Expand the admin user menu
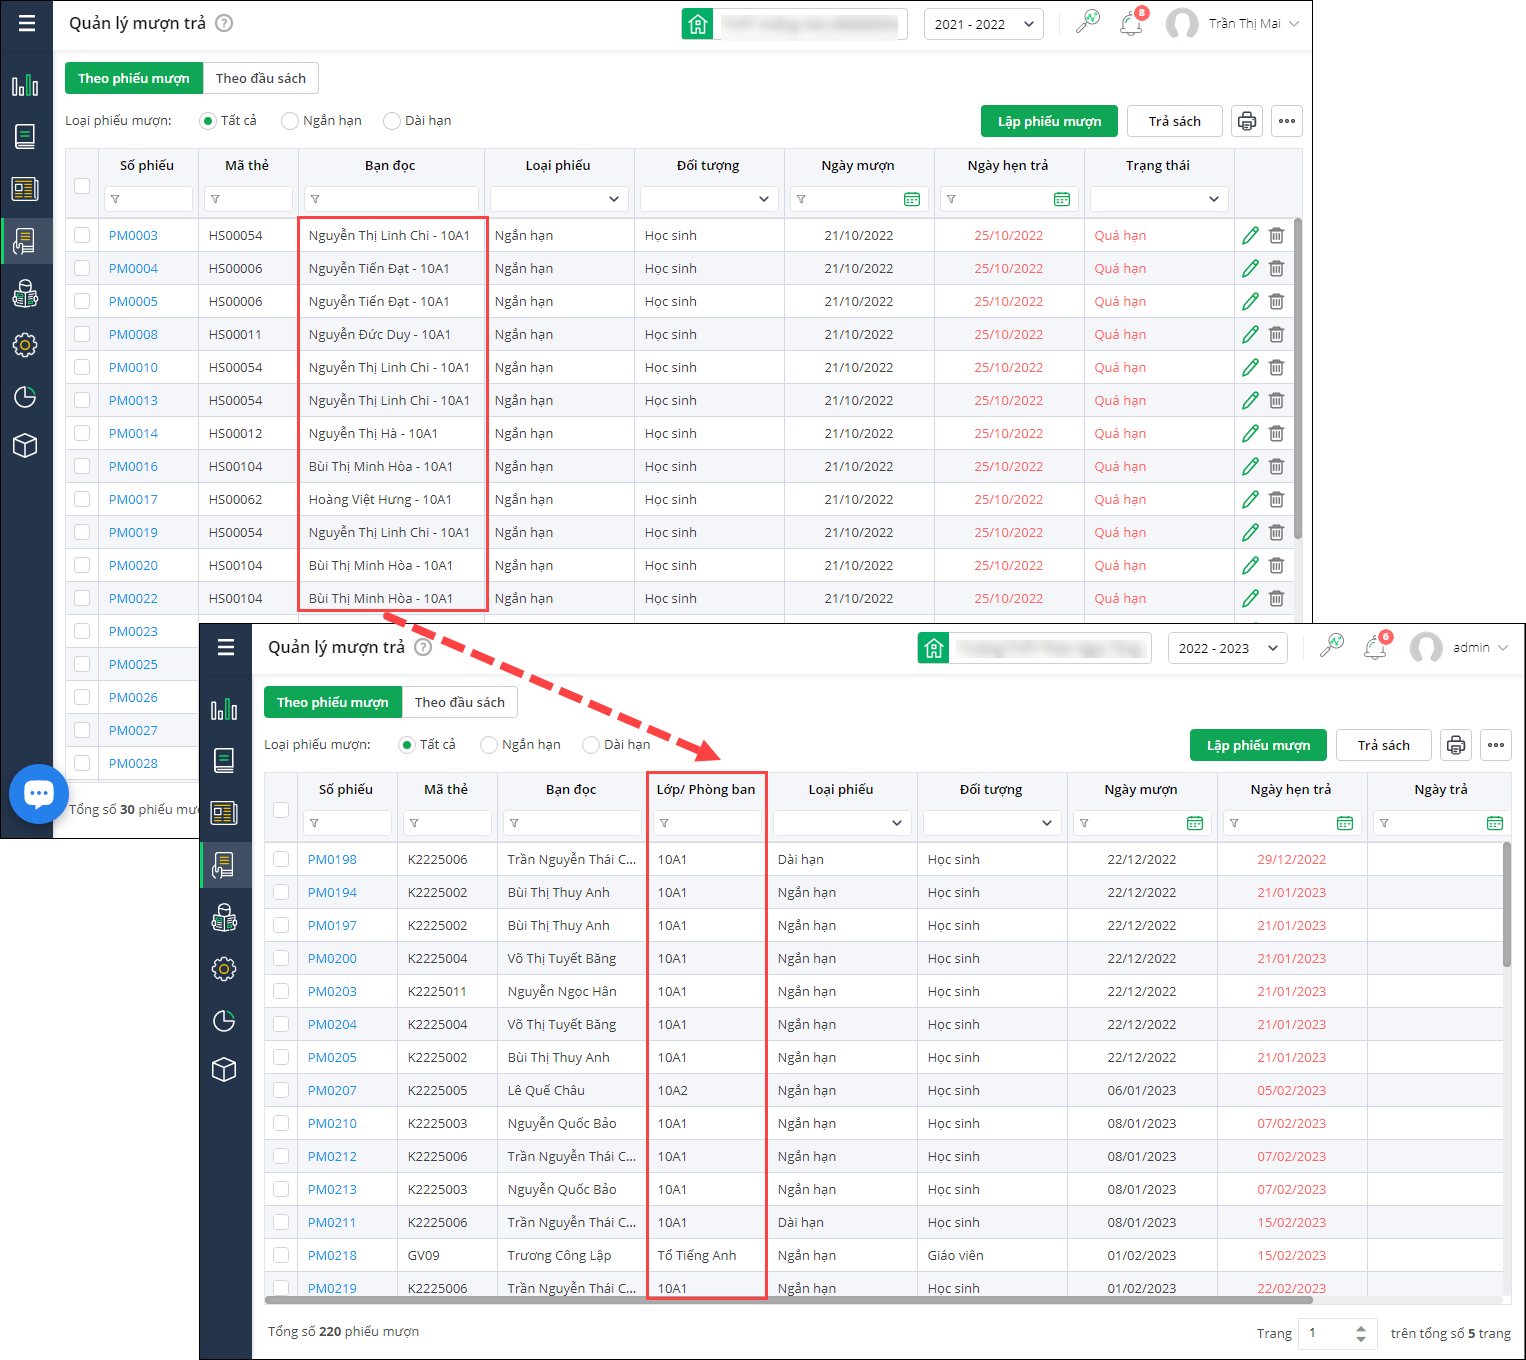The height and width of the screenshot is (1360, 1526). coord(1459,647)
